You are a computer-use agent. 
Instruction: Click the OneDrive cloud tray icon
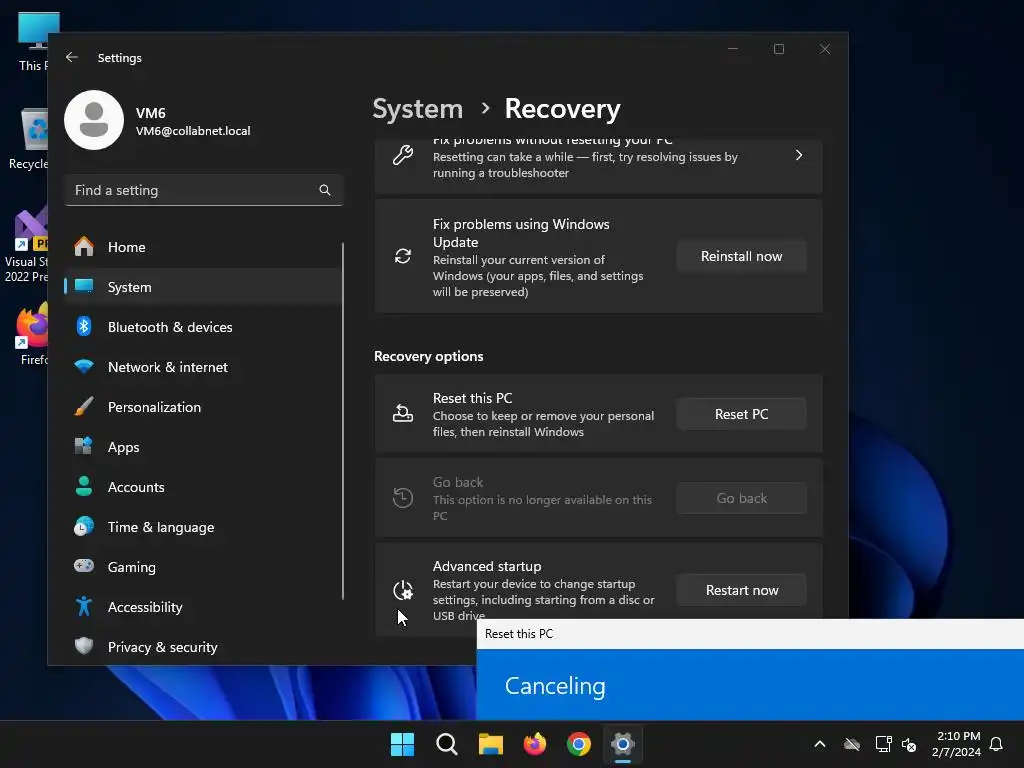coord(852,744)
